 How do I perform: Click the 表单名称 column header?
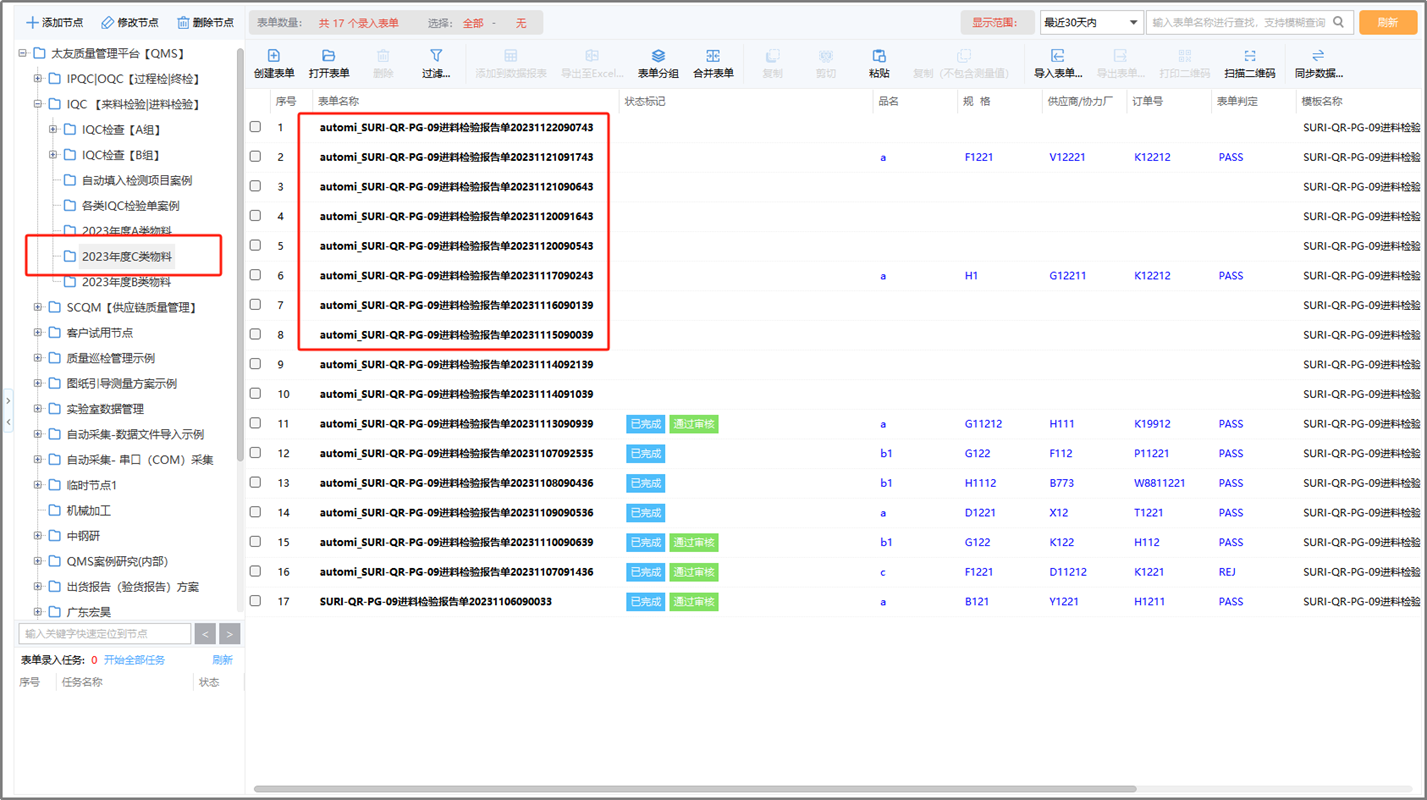point(345,101)
